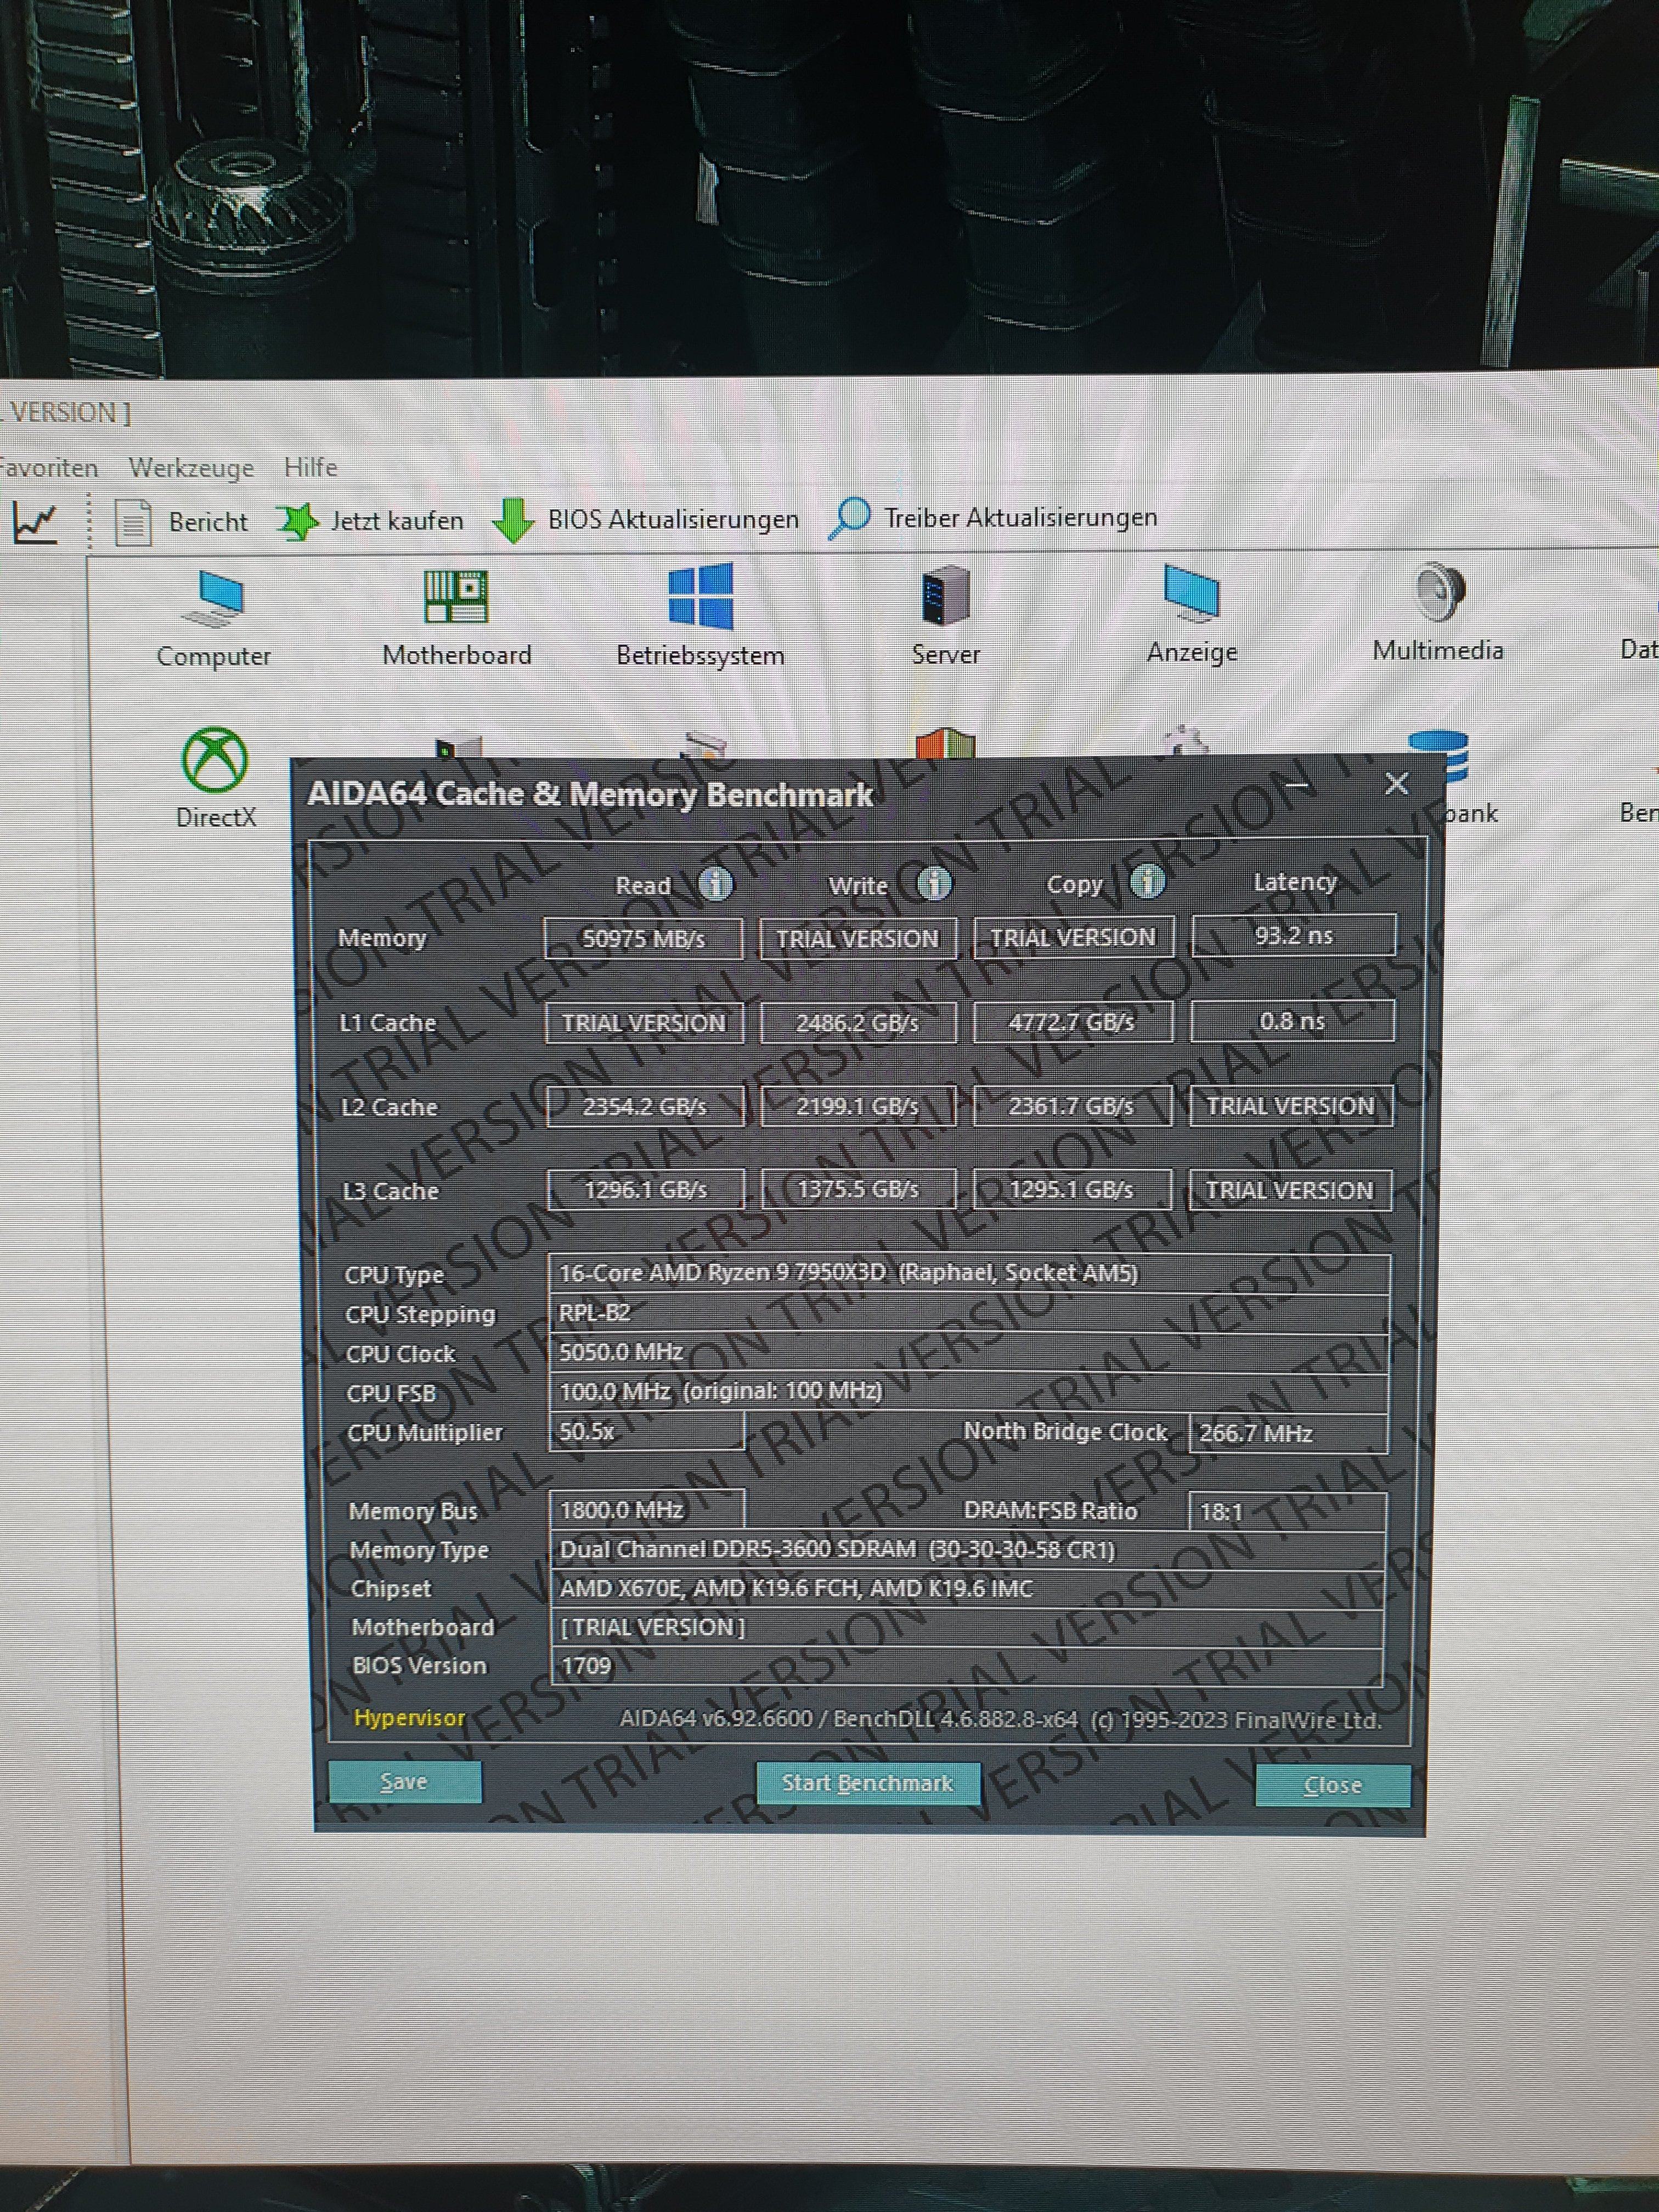Image resolution: width=1659 pixels, height=2212 pixels.
Task: Open the Favoriten menu
Action: tap(48, 468)
